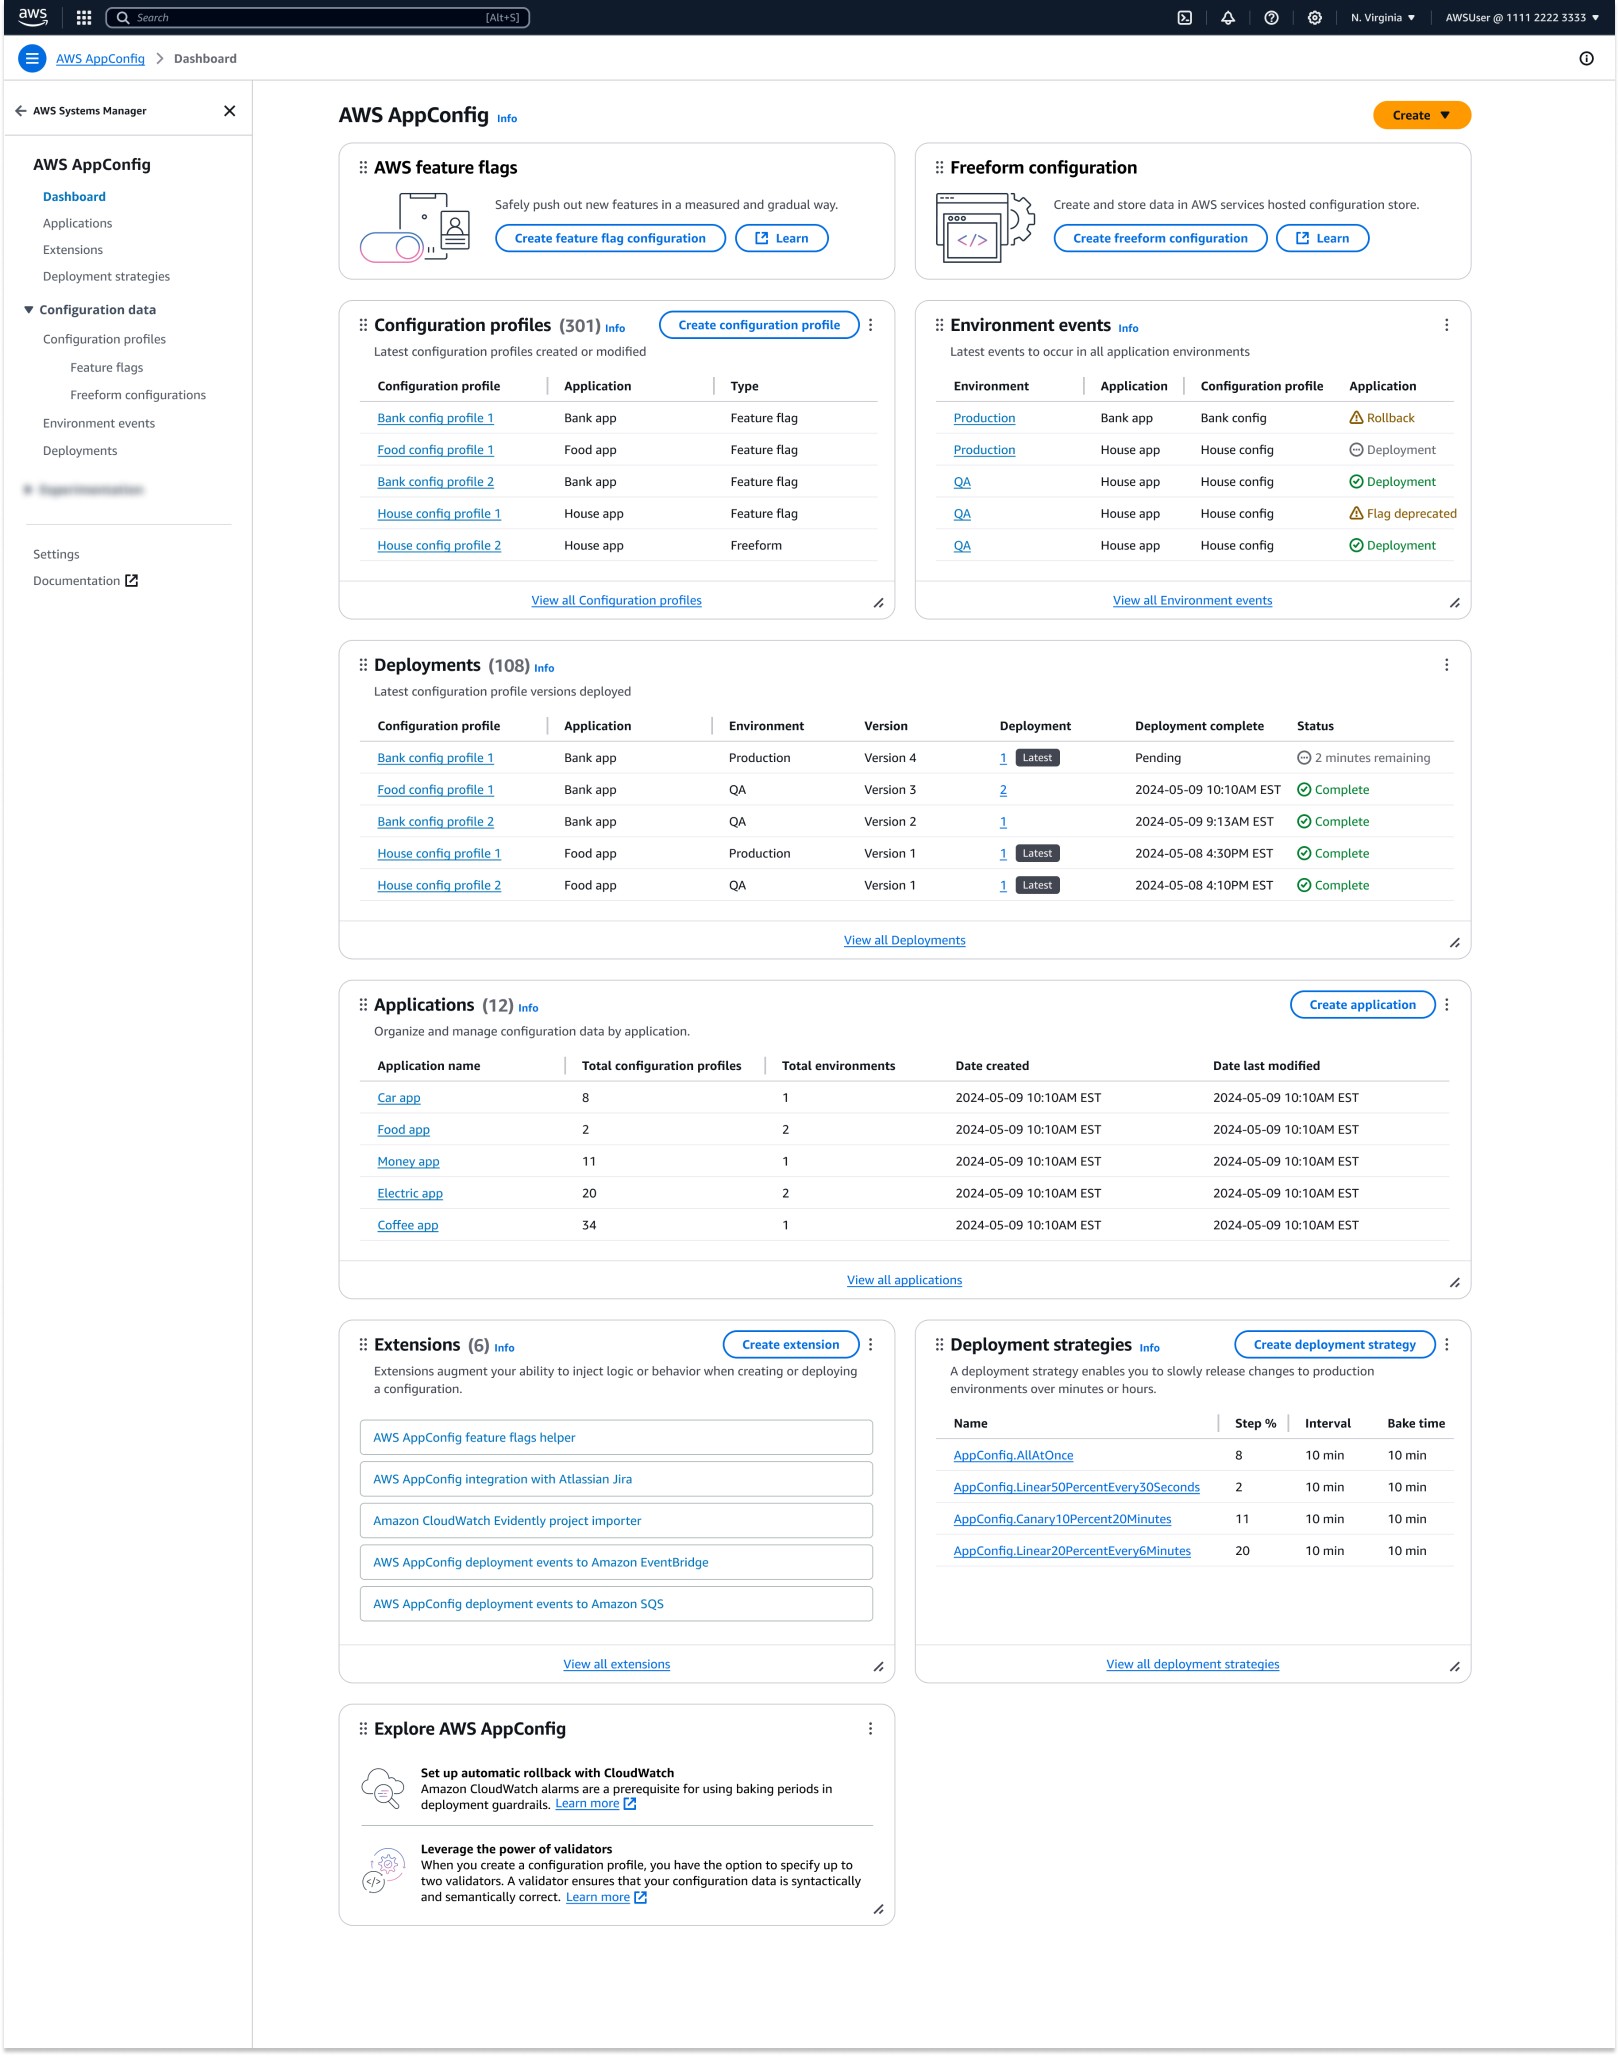Open the help question mark icon
The width and height of the screenshot is (1619, 2056).
click(1271, 17)
